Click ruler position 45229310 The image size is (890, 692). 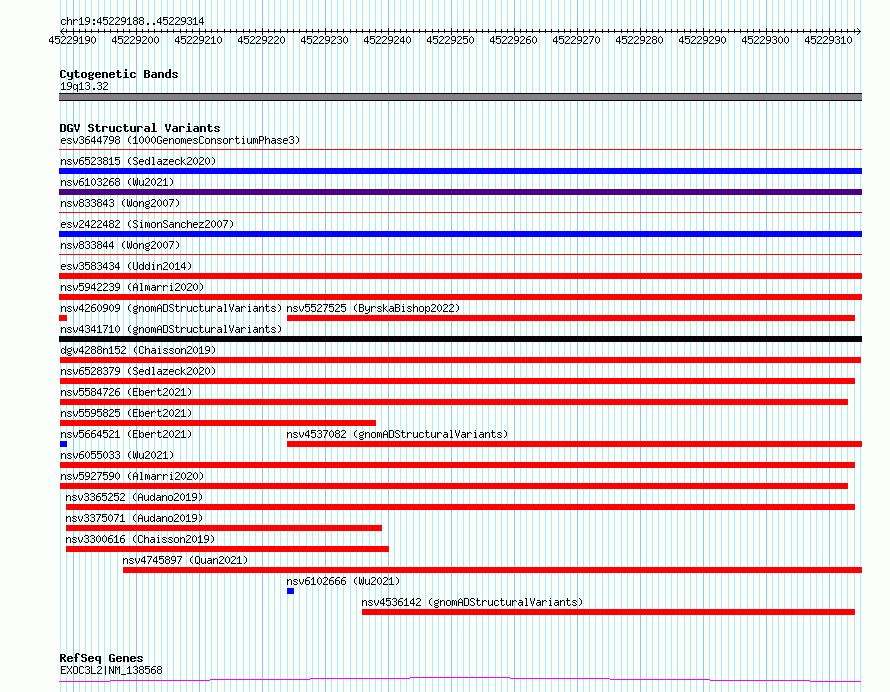pos(828,40)
